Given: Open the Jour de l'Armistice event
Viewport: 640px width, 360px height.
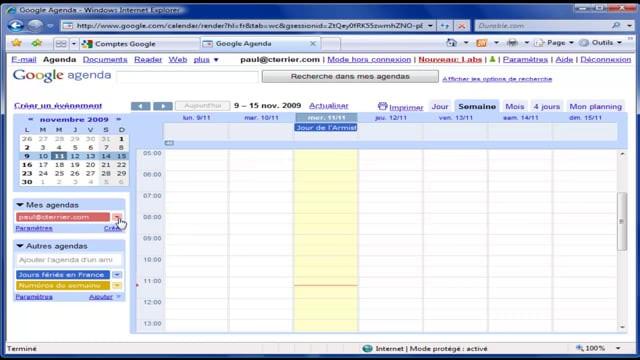Looking at the screenshot, I should tap(326, 127).
